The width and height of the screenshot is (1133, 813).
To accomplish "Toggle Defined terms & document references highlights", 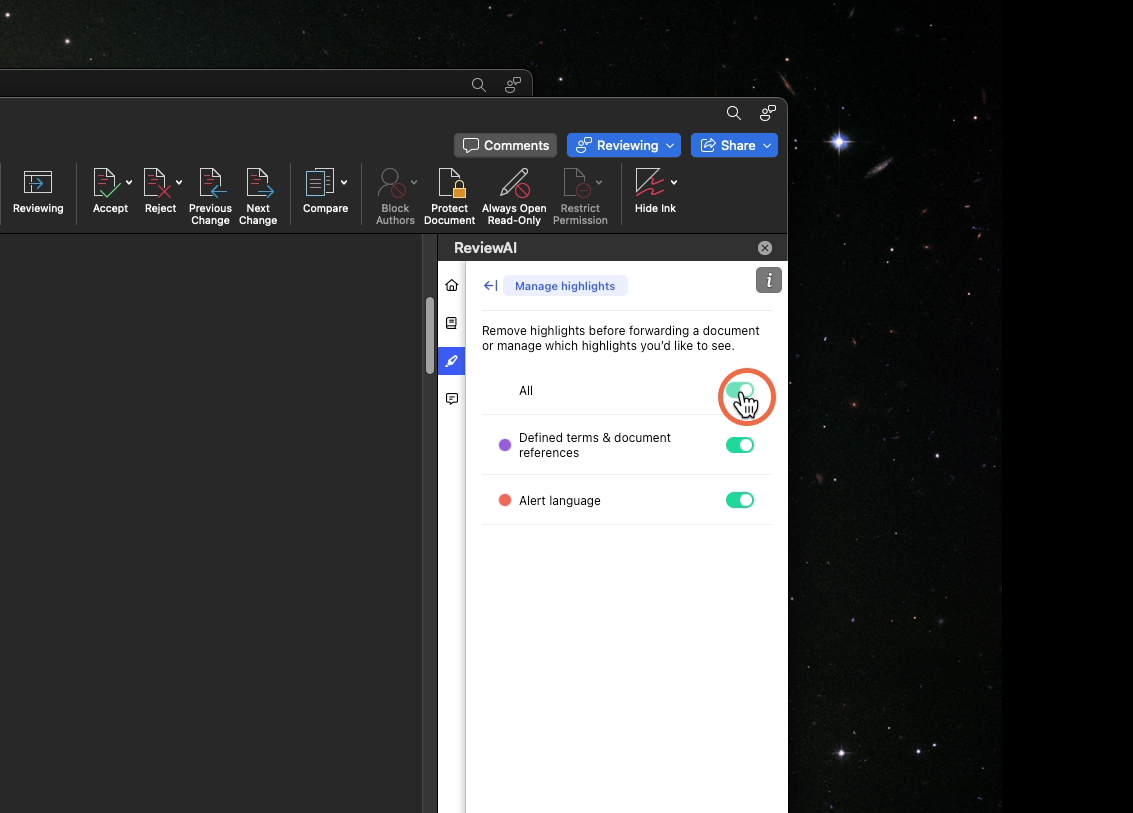I will (740, 445).
